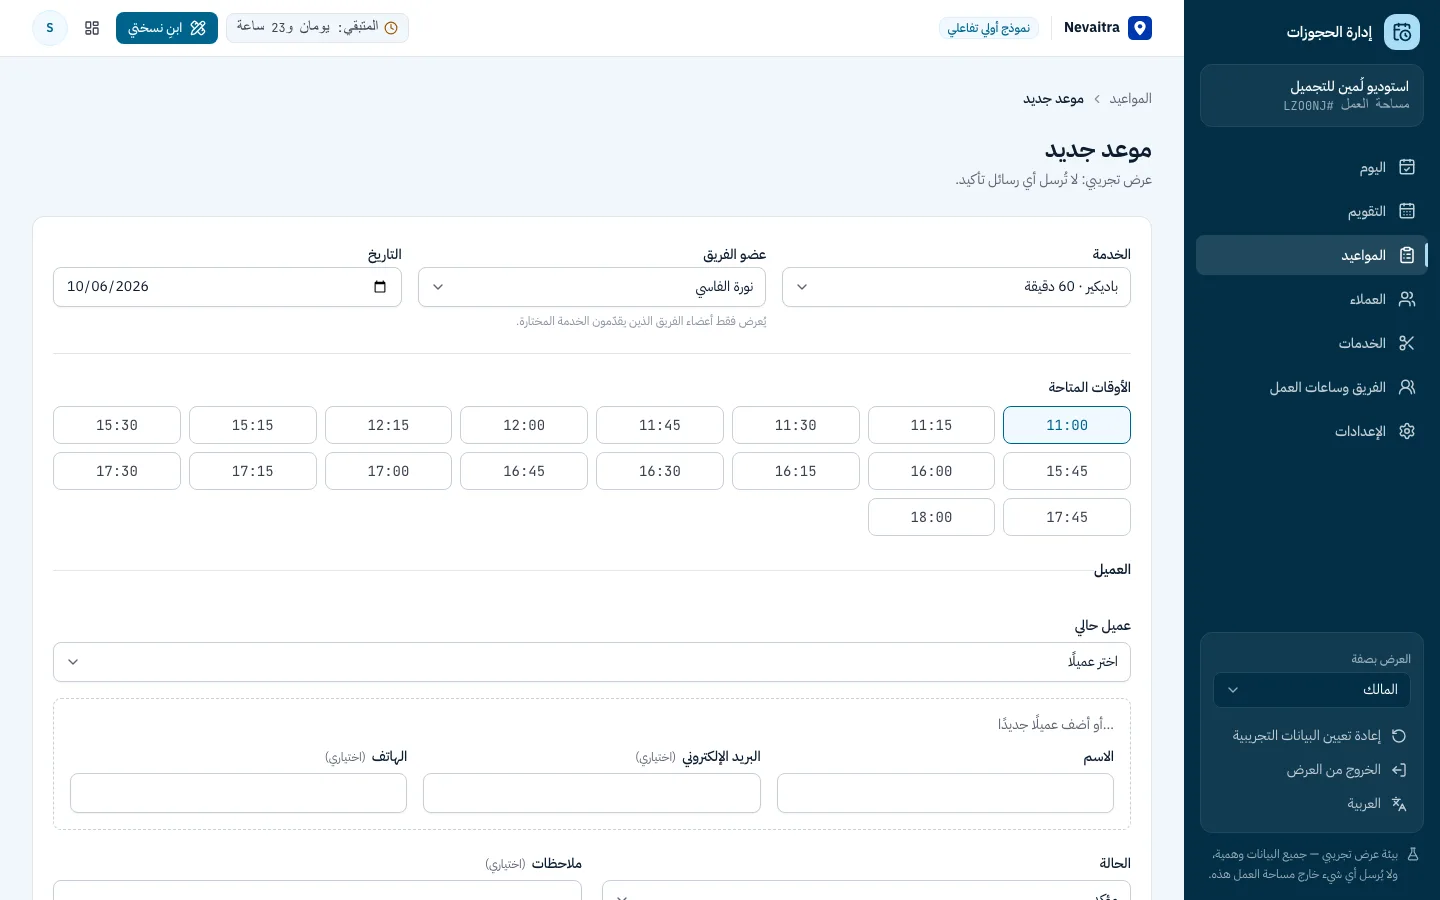Navigate to الخدمات in the sidebar
1440x900 pixels.
[1312, 343]
